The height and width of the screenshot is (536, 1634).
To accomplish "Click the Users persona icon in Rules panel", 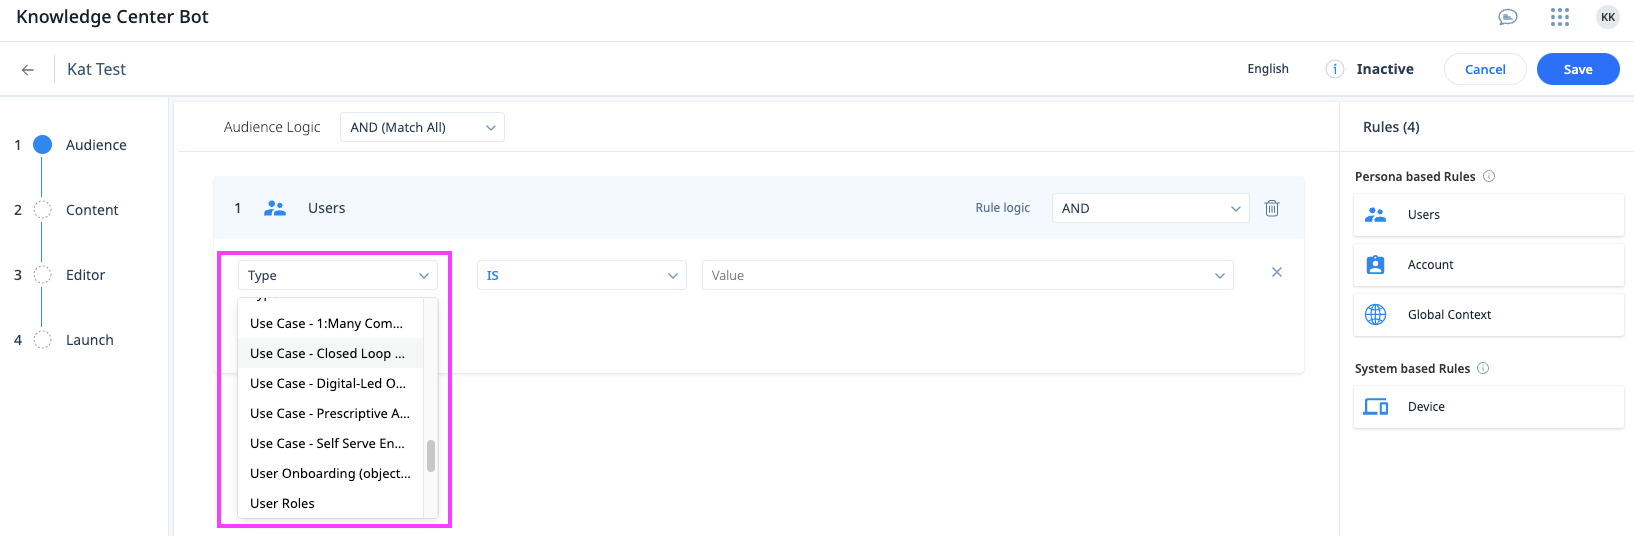I will (1376, 215).
